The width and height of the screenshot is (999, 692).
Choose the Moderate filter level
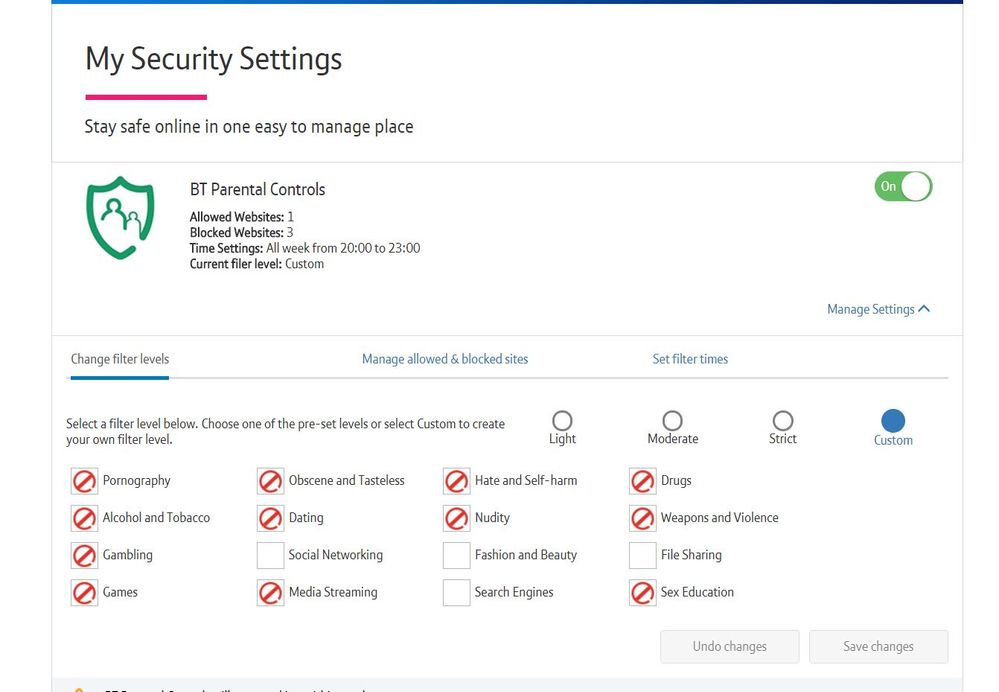click(672, 421)
